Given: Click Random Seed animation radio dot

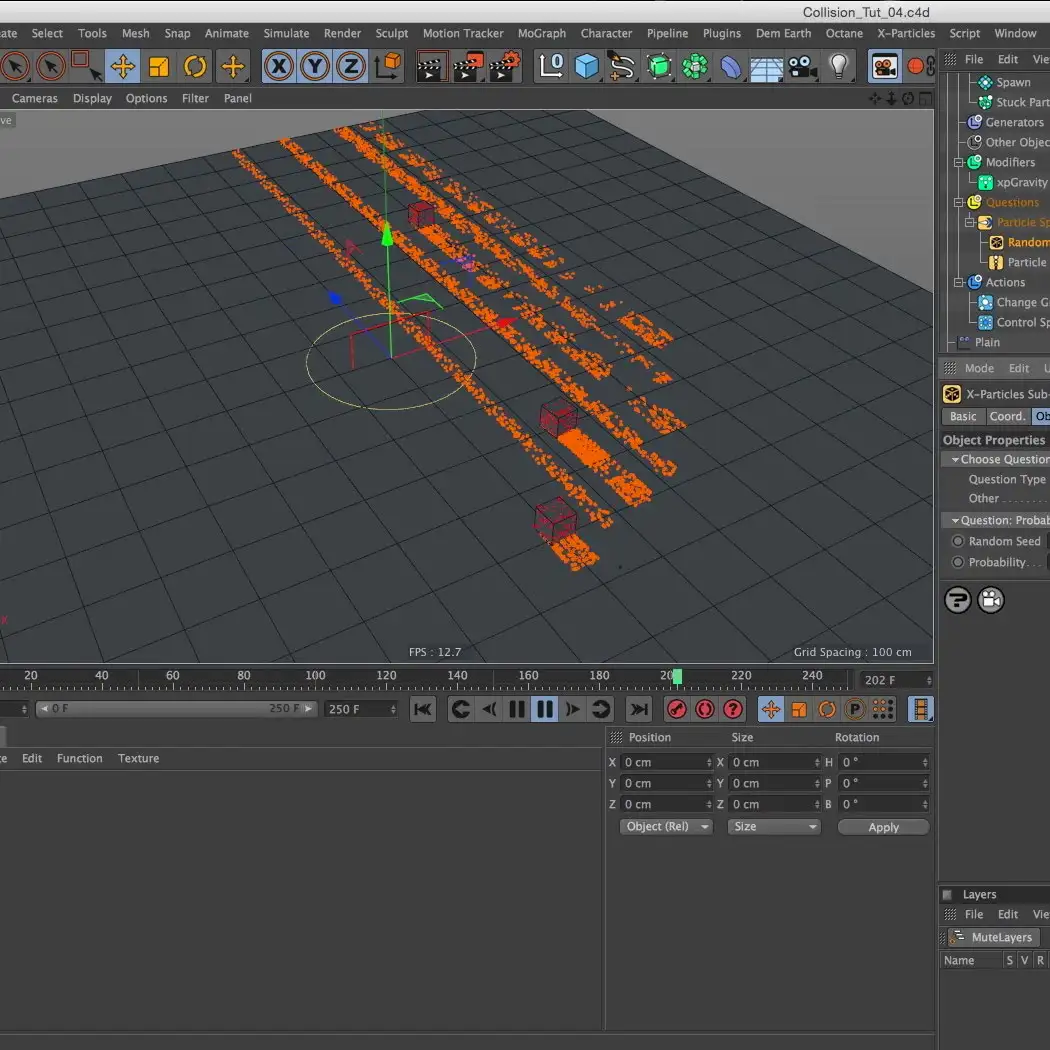Looking at the screenshot, I should 958,541.
